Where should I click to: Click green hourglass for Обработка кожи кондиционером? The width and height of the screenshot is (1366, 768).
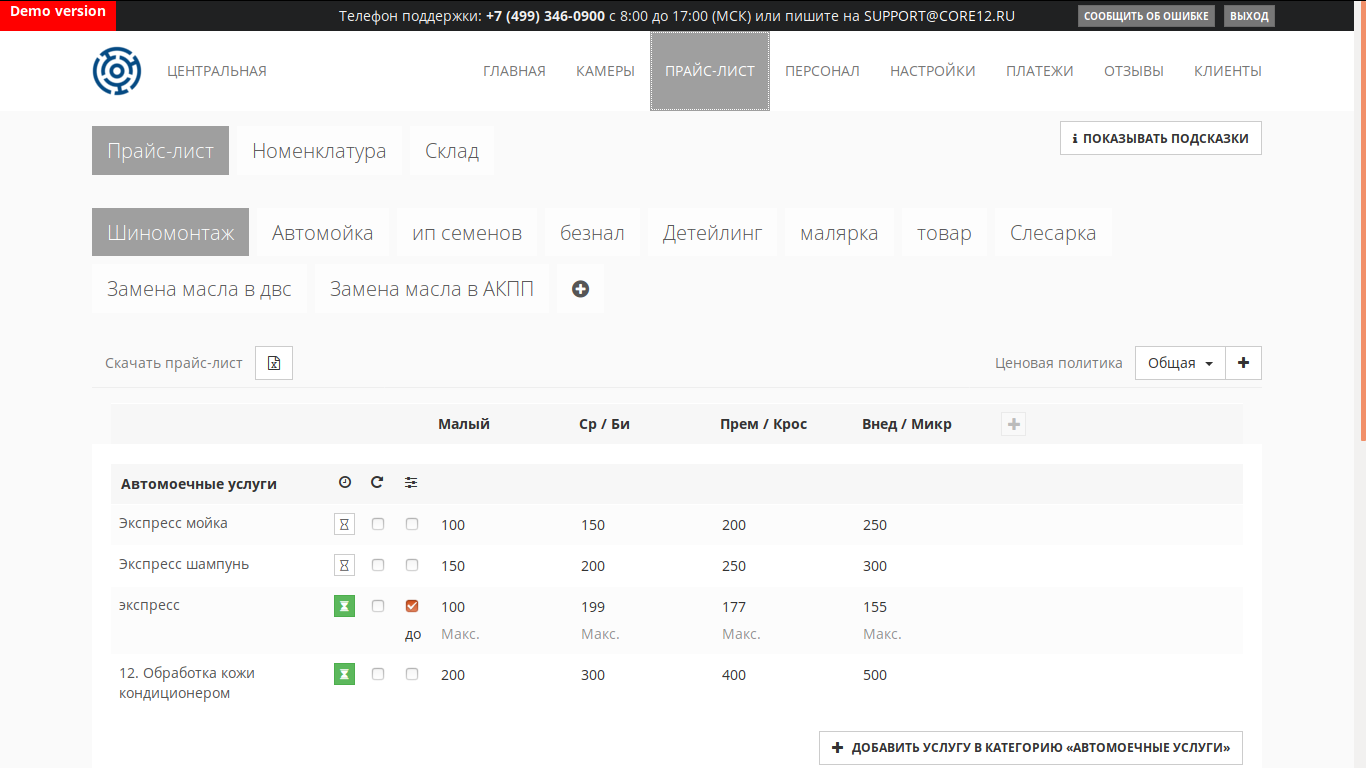click(x=344, y=674)
